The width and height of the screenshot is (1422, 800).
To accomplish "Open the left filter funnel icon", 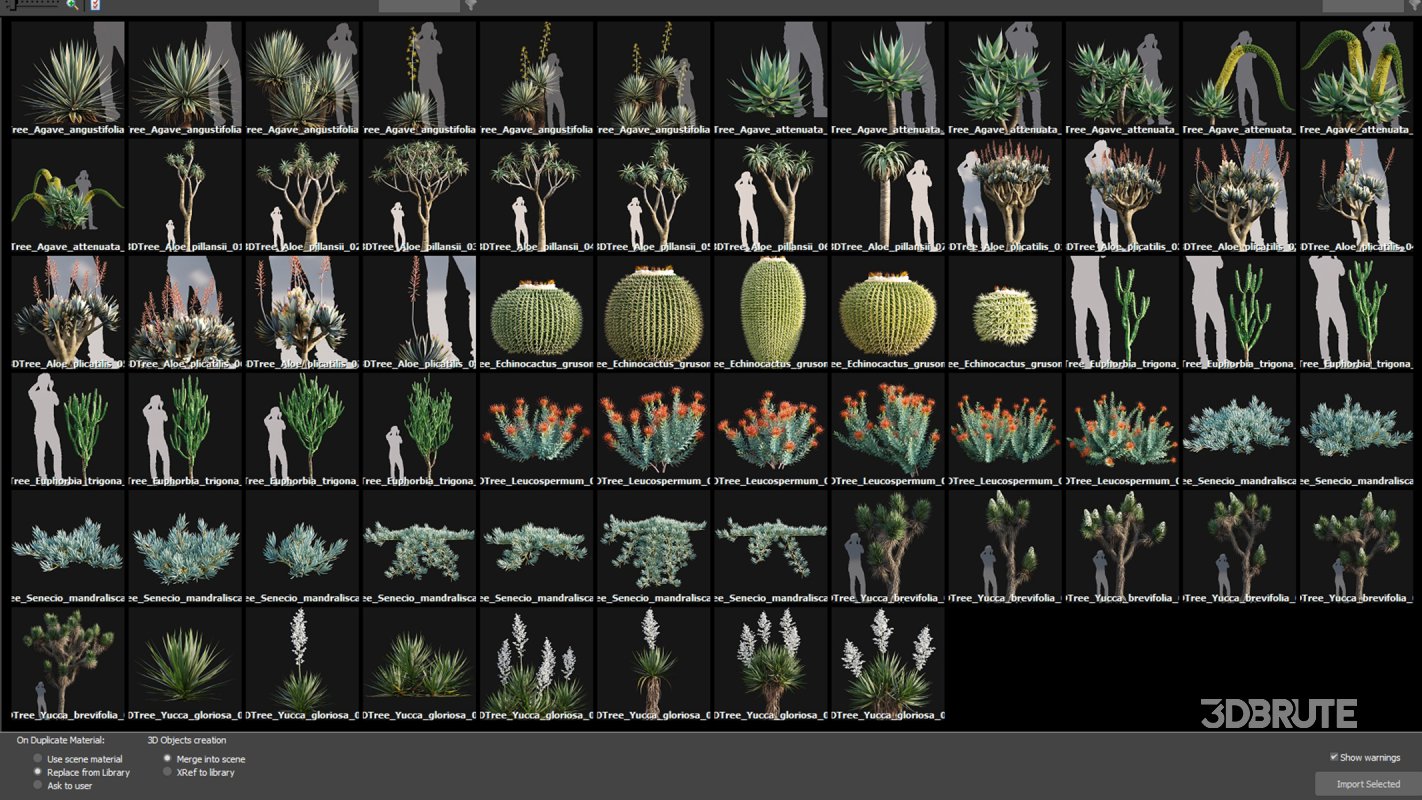I will point(470,6).
